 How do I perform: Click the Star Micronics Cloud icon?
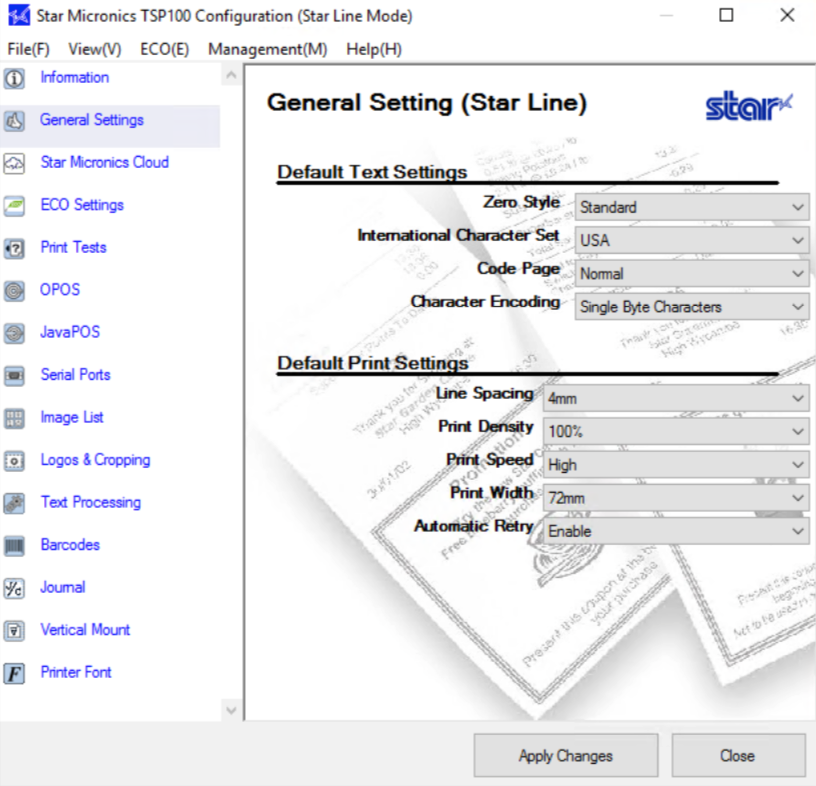14,163
